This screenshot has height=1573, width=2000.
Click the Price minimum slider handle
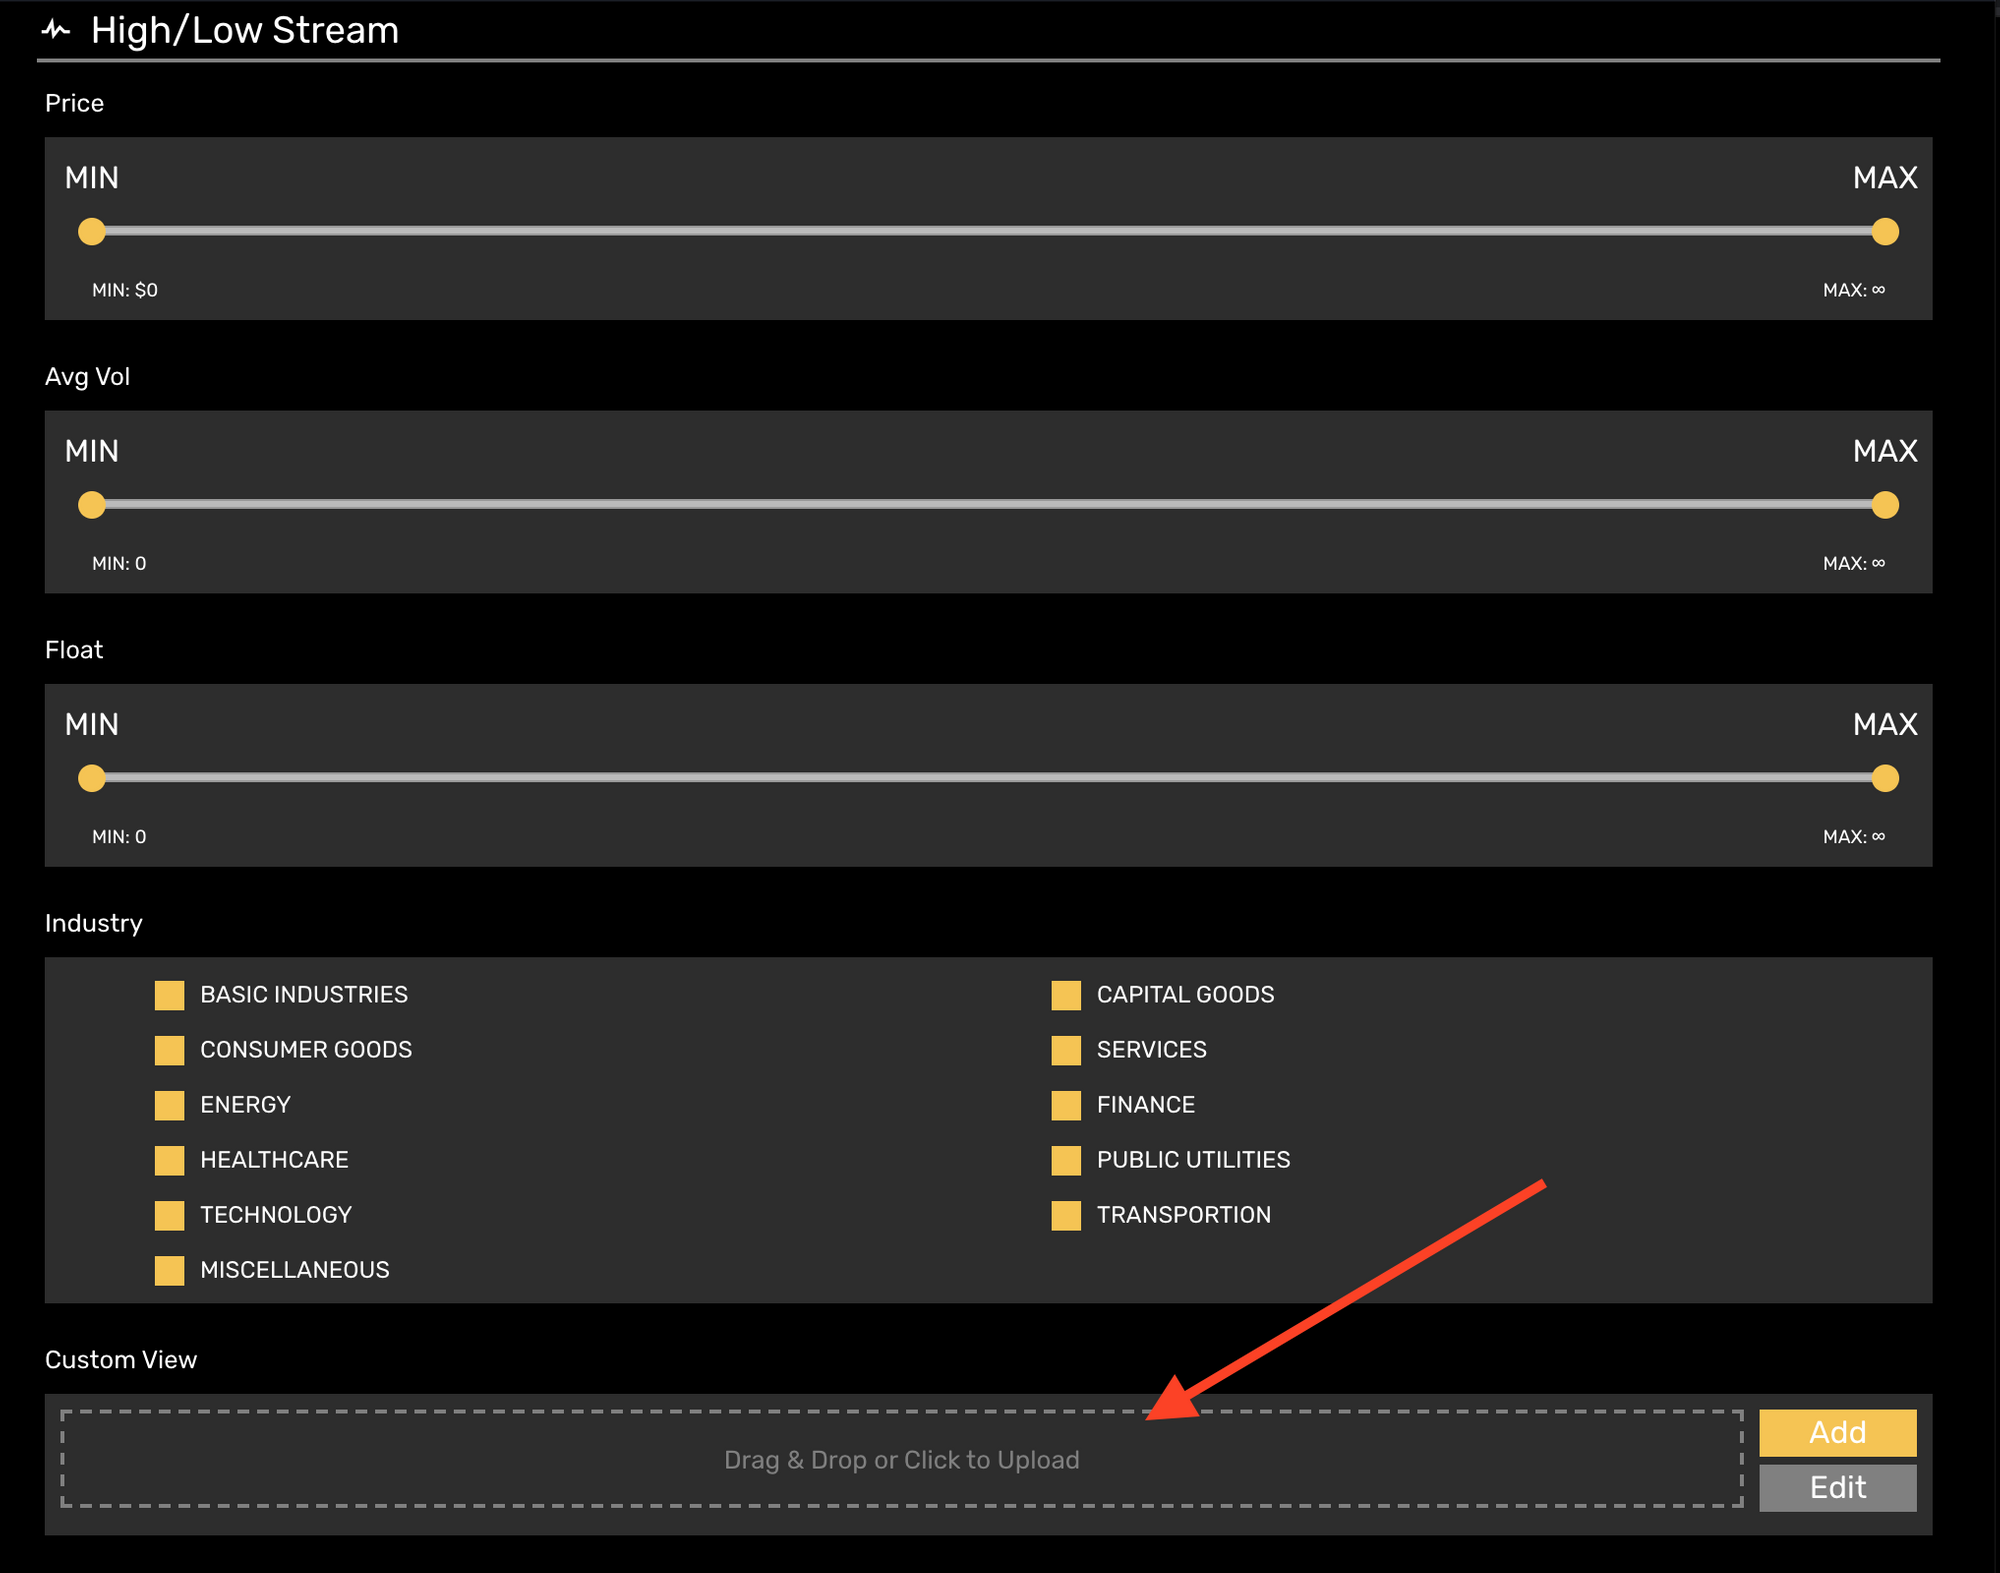click(x=92, y=232)
